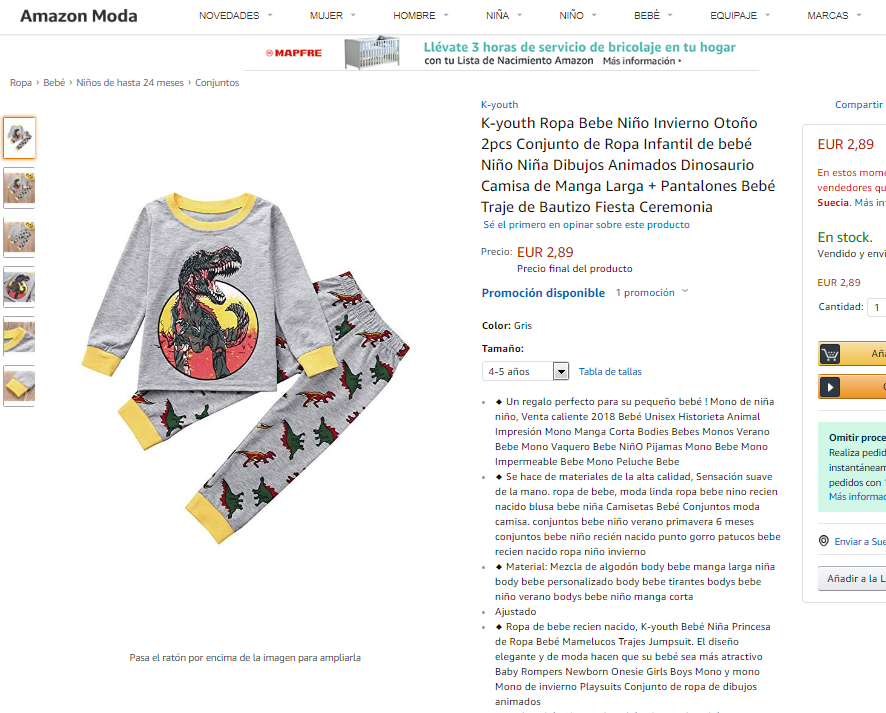Open the EQUIPAJE menu dropdown

(740, 16)
